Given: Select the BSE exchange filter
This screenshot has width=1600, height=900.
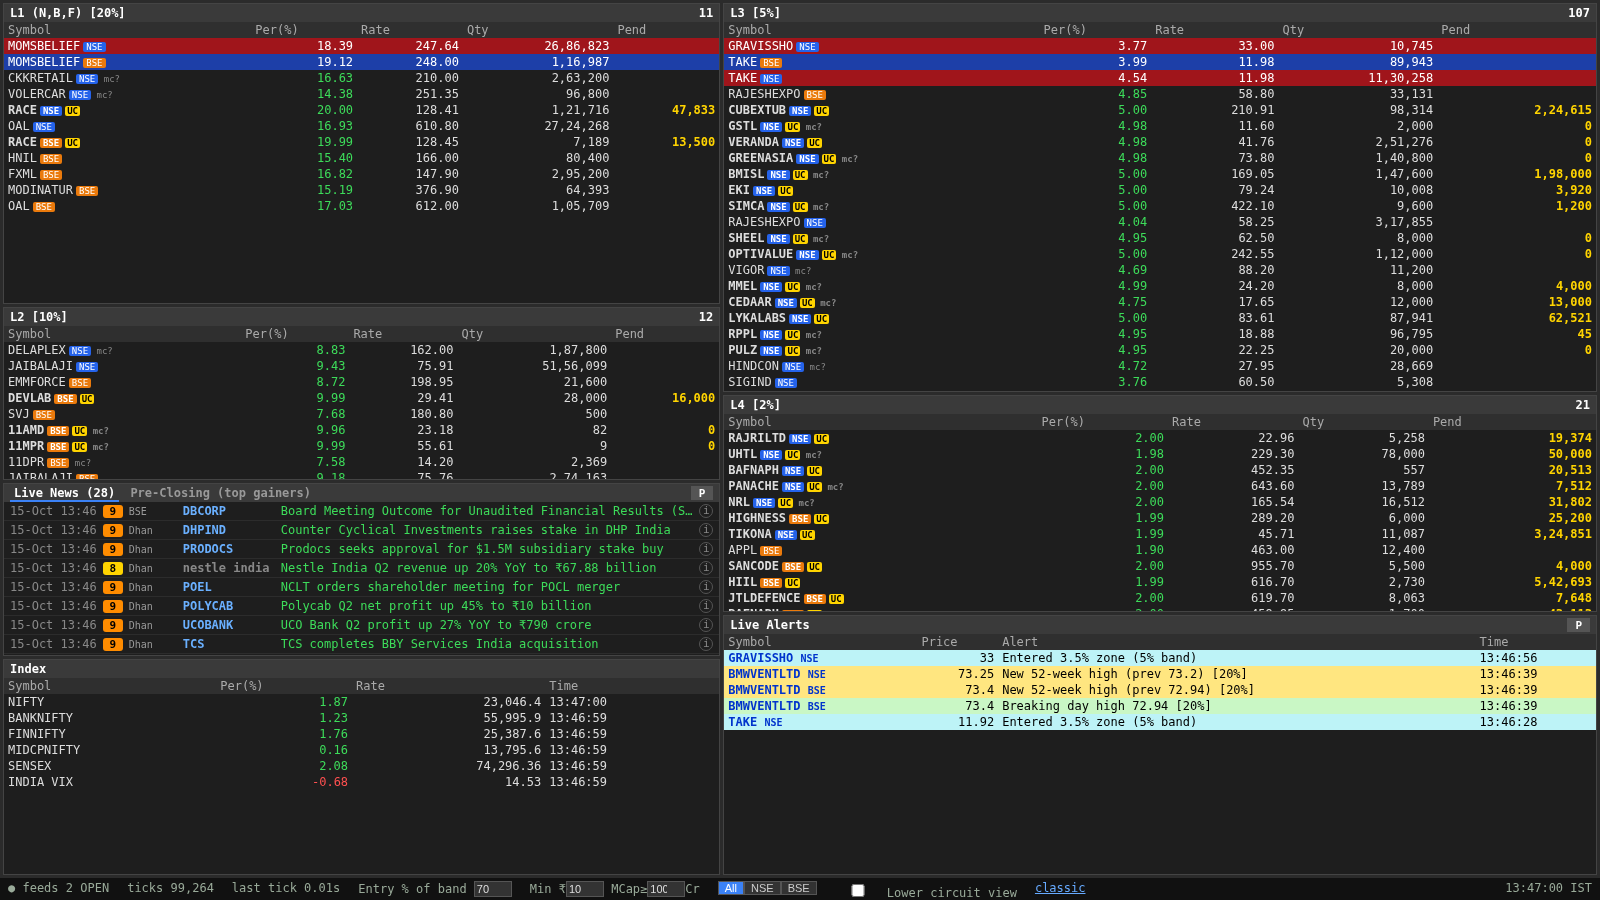Looking at the screenshot, I should tap(799, 888).
